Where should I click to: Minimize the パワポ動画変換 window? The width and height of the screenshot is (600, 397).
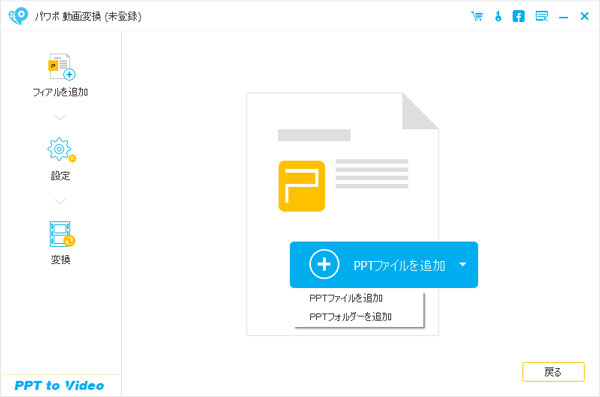563,17
